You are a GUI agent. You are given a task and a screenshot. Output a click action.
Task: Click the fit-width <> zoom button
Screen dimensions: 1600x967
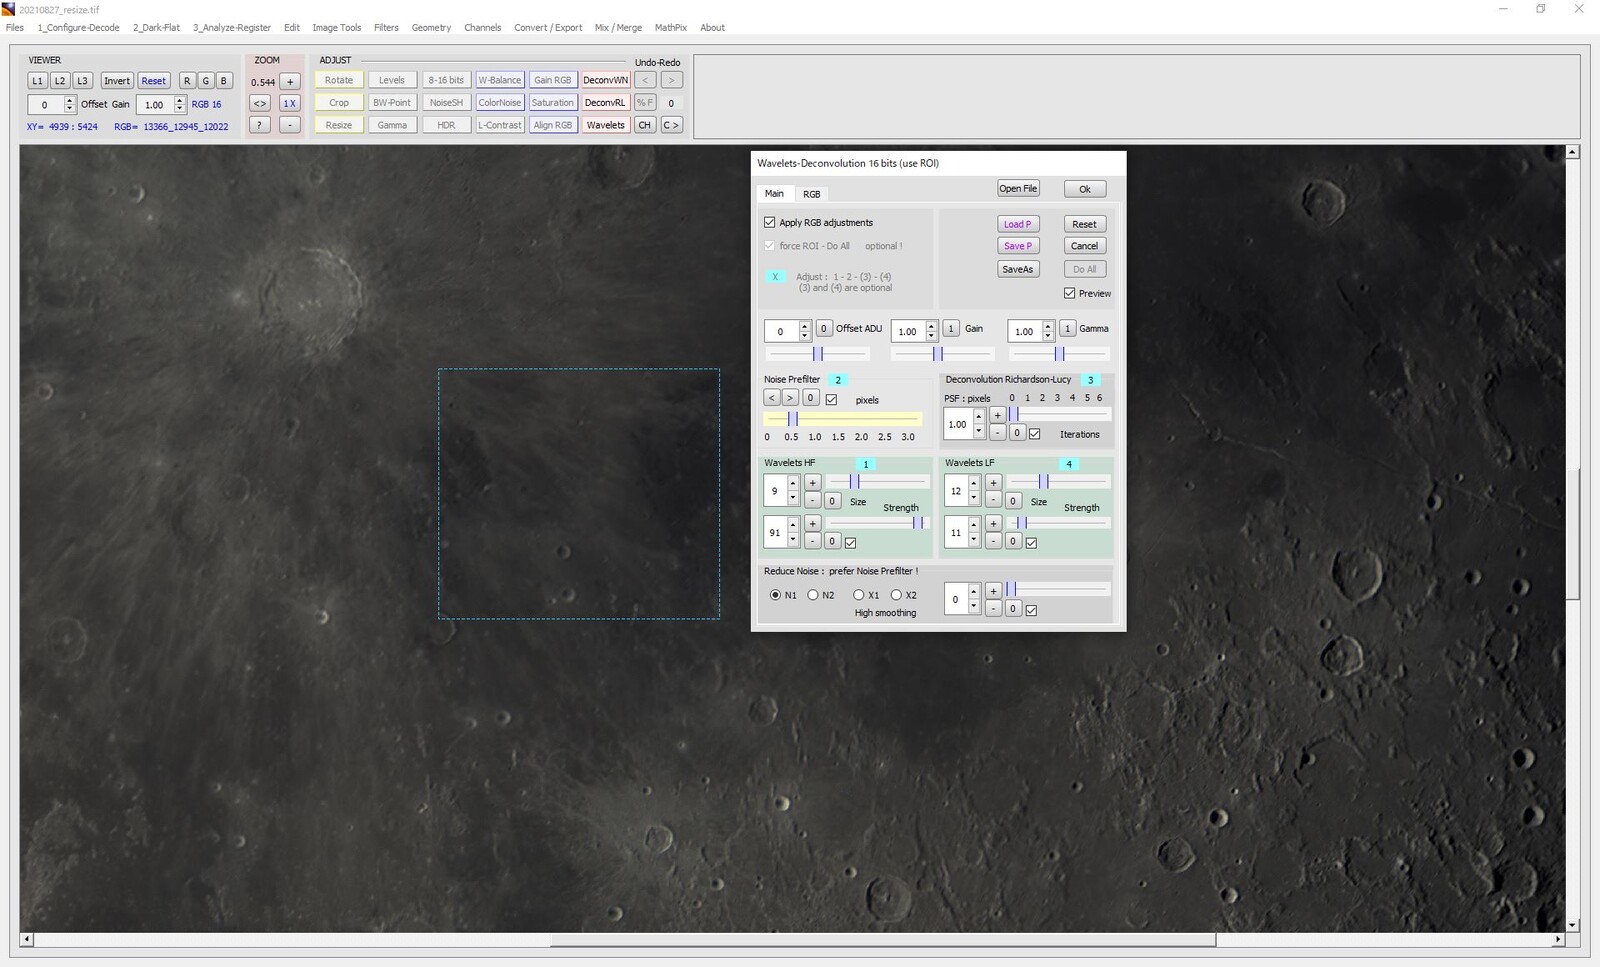click(260, 103)
